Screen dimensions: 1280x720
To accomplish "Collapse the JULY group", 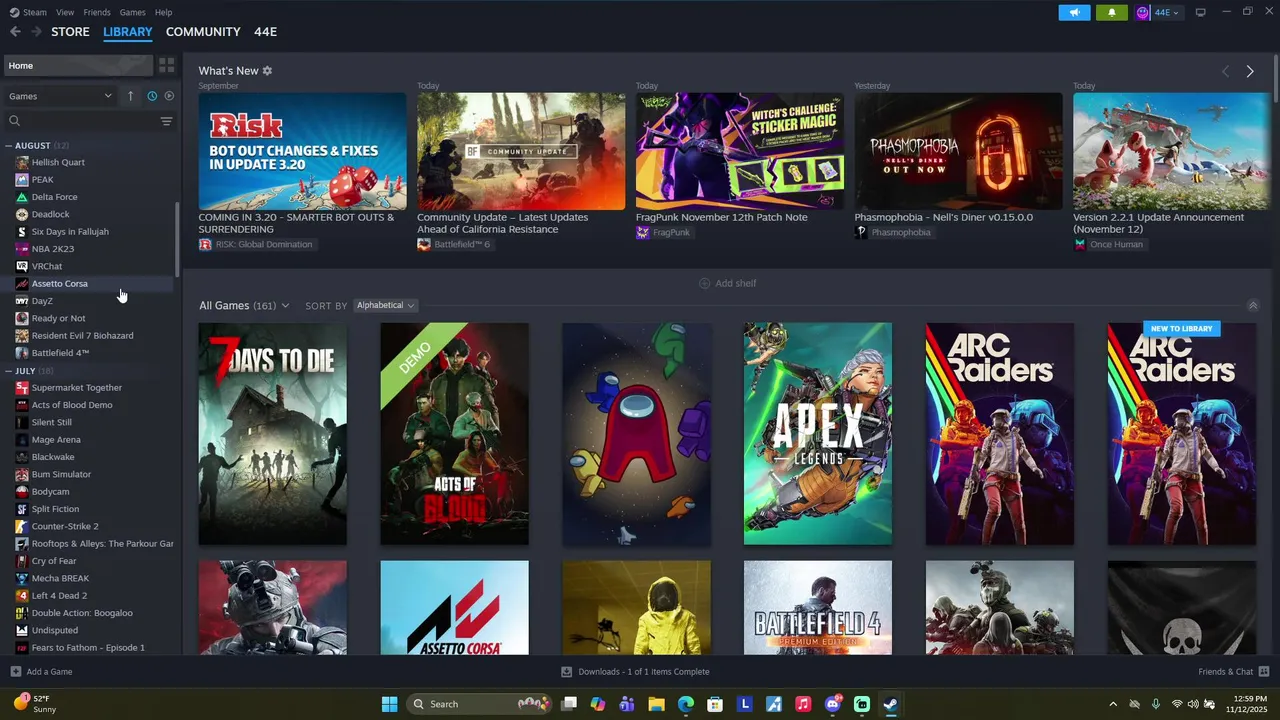I will 9,371.
